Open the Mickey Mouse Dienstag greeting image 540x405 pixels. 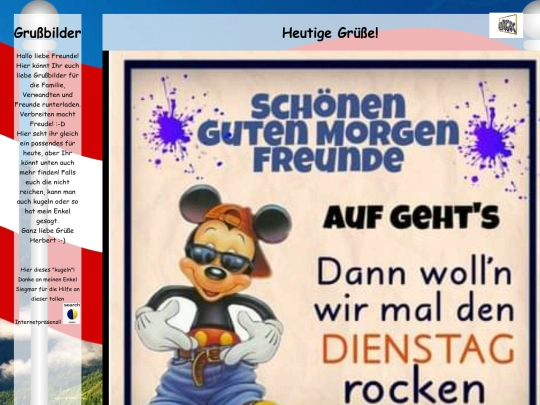pyautogui.click(x=324, y=228)
